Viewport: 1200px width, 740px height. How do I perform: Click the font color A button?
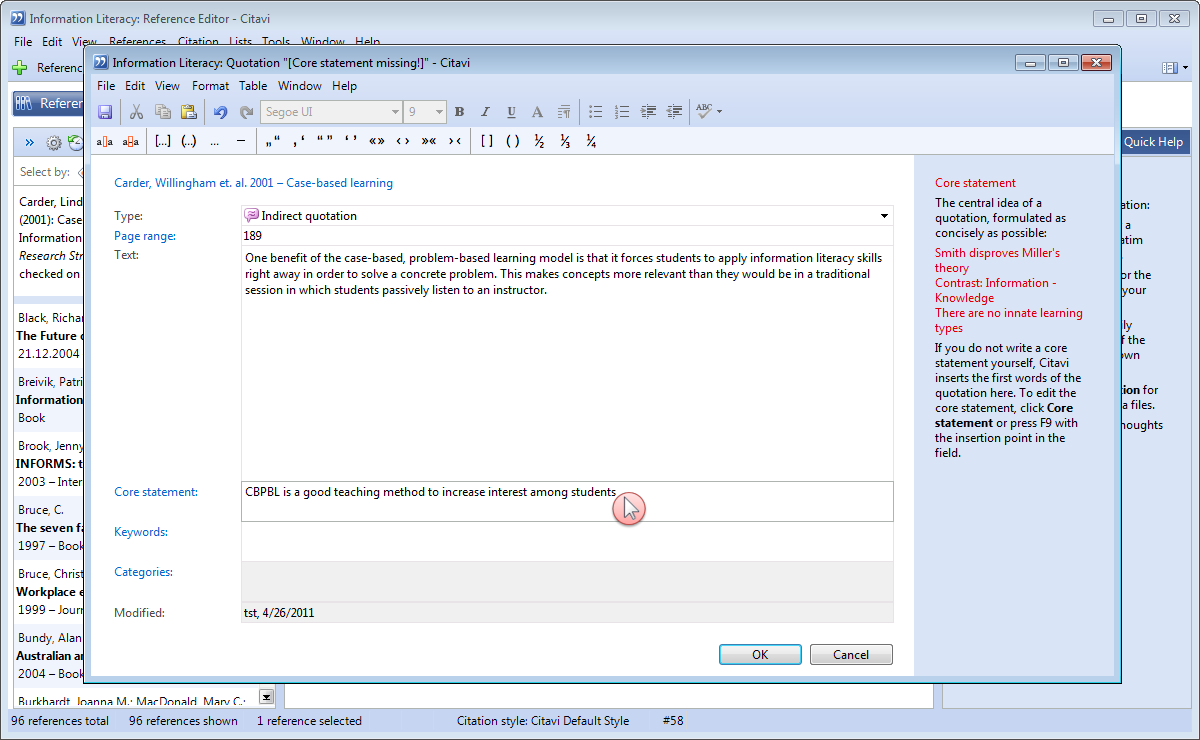click(x=537, y=112)
